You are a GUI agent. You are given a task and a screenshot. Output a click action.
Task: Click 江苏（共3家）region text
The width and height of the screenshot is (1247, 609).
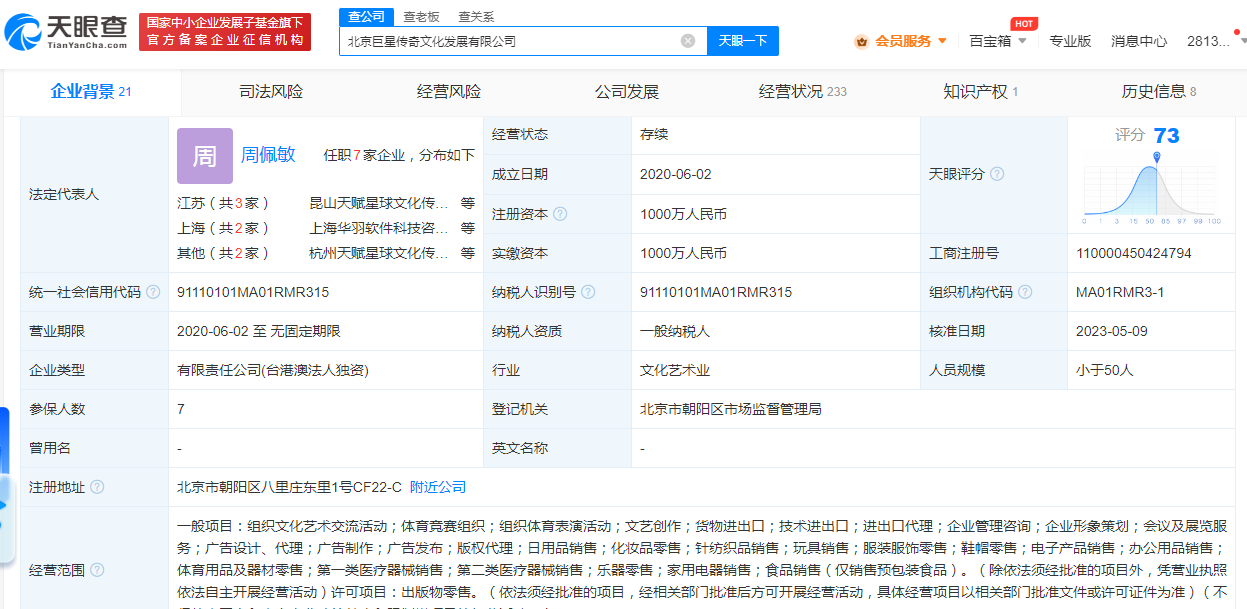(223, 202)
